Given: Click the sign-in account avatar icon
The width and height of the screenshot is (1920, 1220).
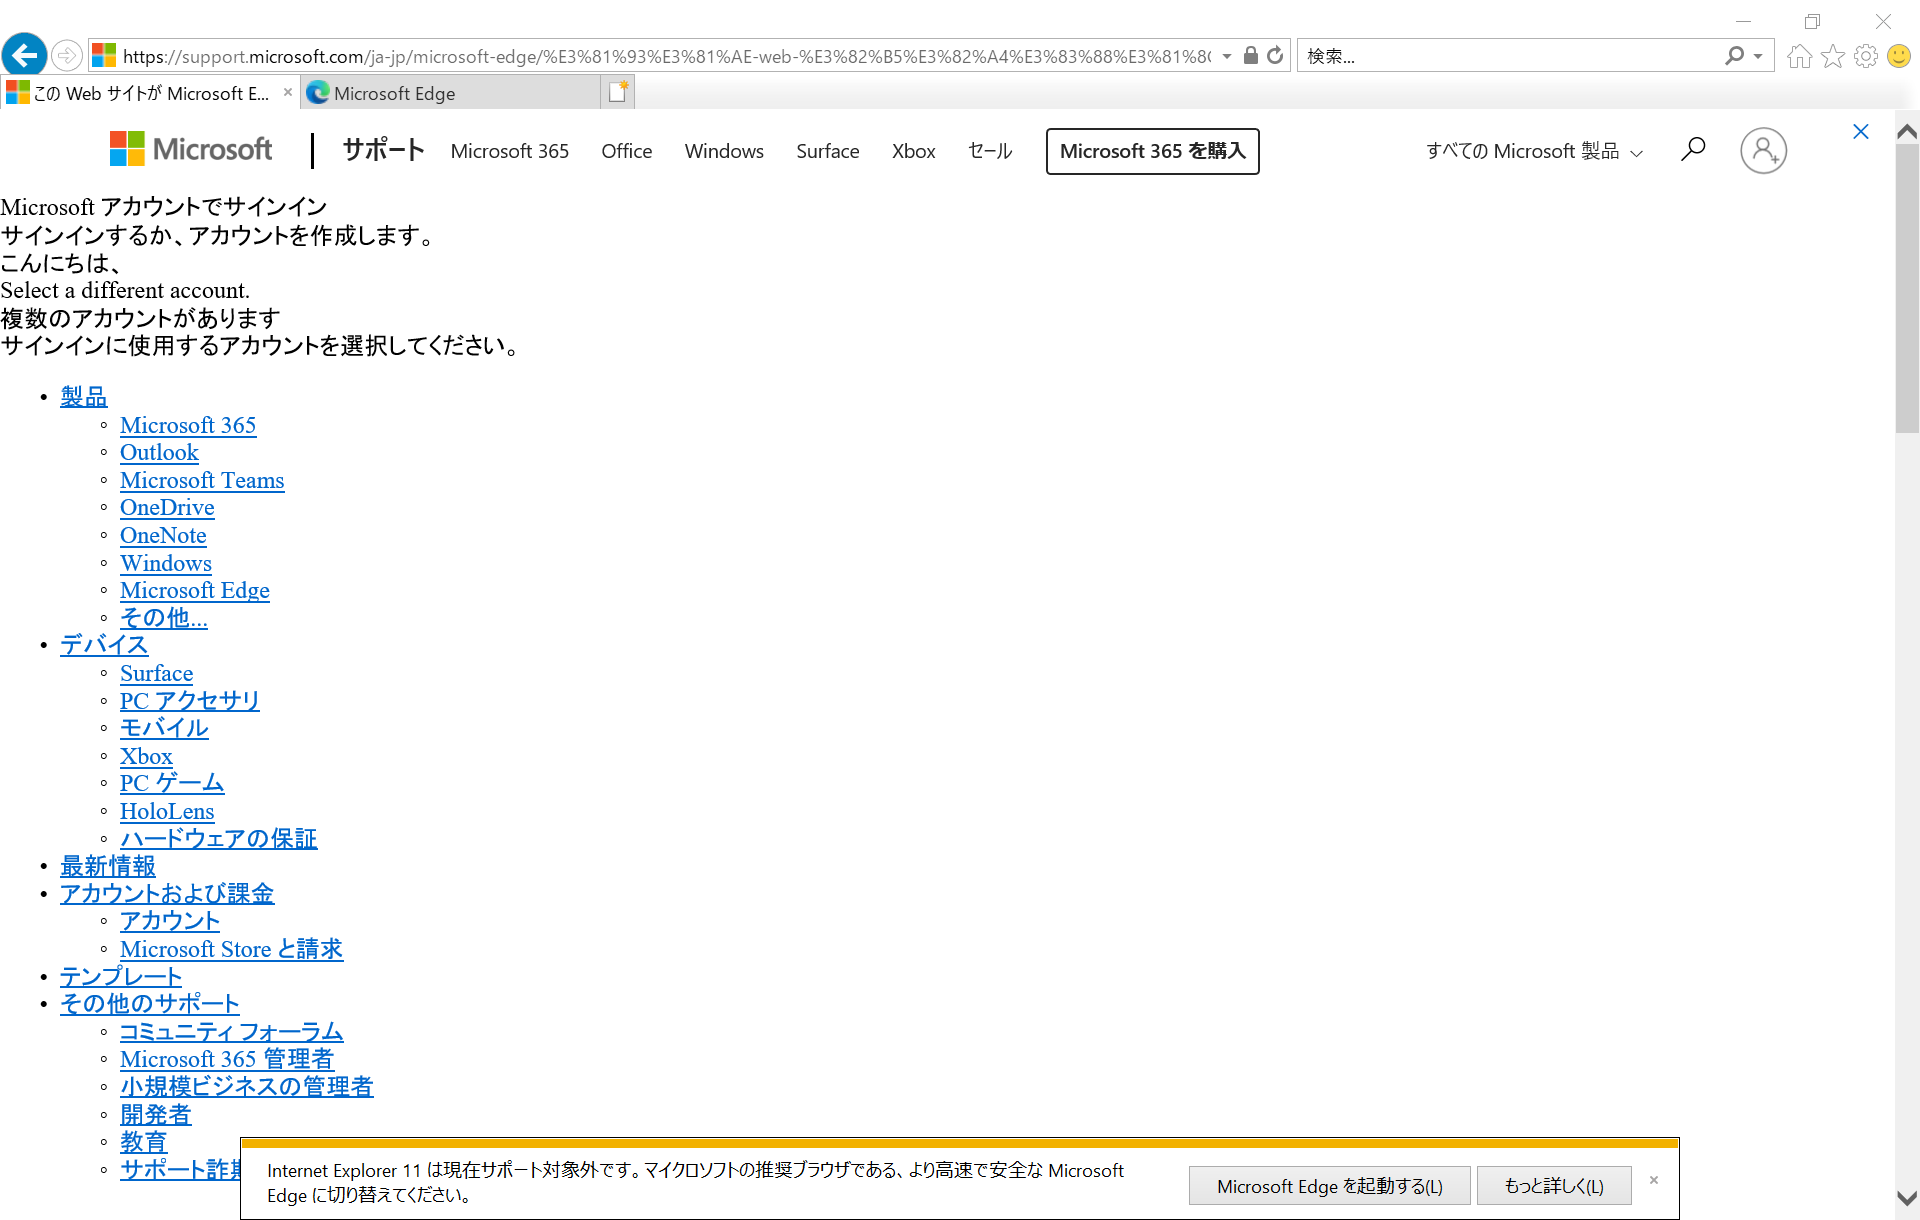Looking at the screenshot, I should 1763,151.
